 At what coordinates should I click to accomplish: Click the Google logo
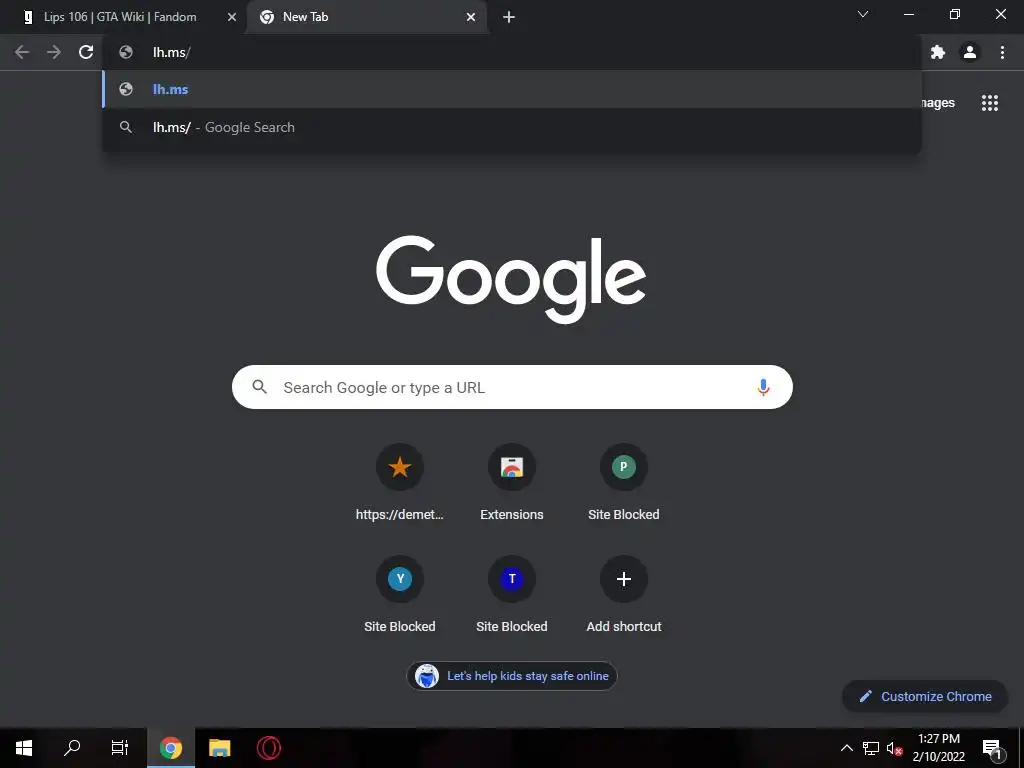coord(511,279)
